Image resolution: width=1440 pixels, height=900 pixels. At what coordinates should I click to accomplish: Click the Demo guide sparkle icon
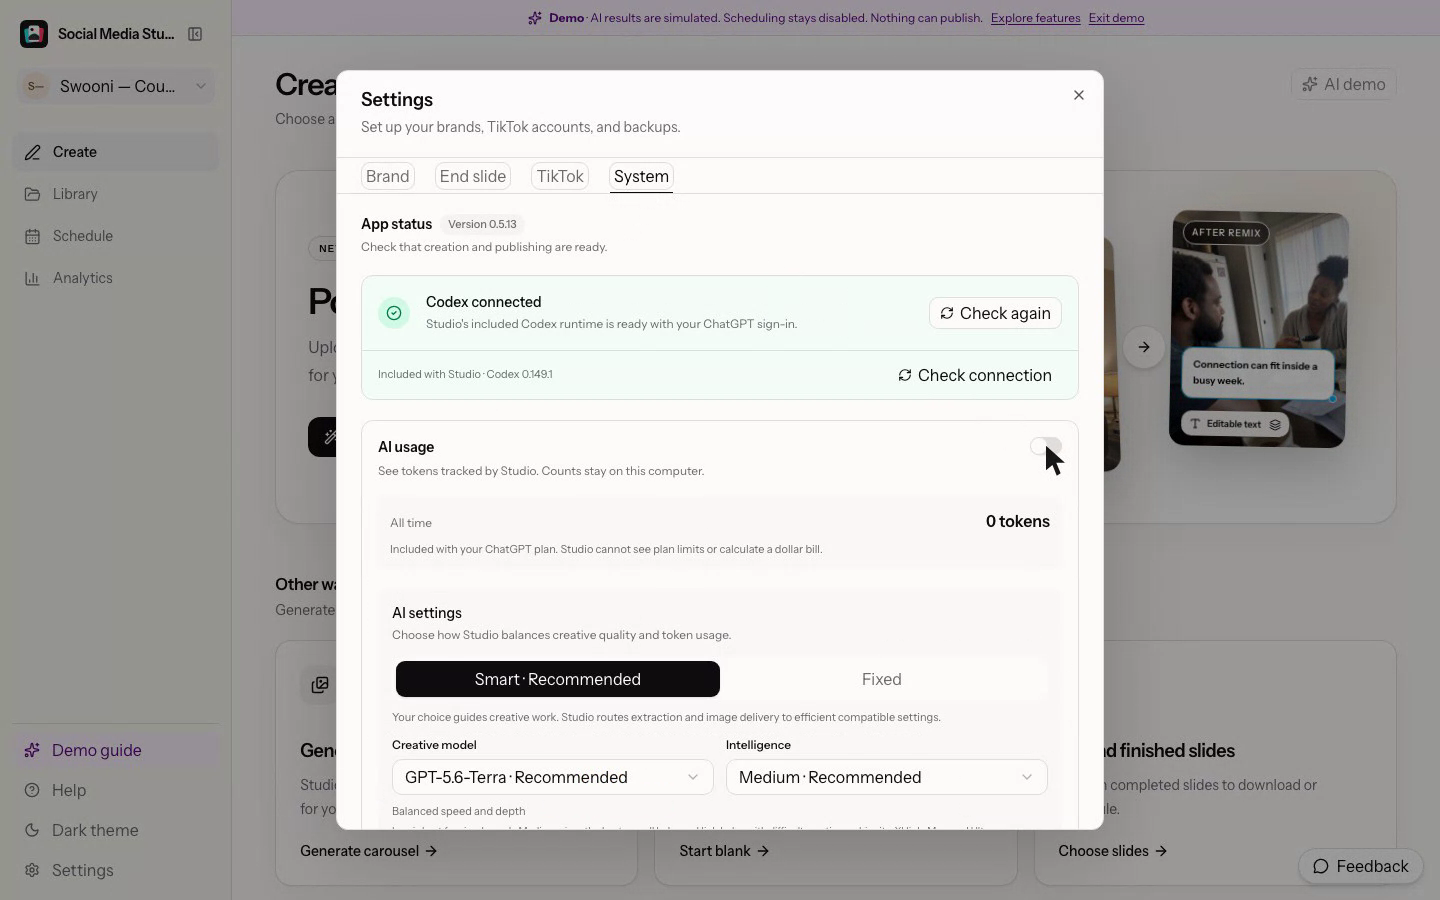click(32, 750)
